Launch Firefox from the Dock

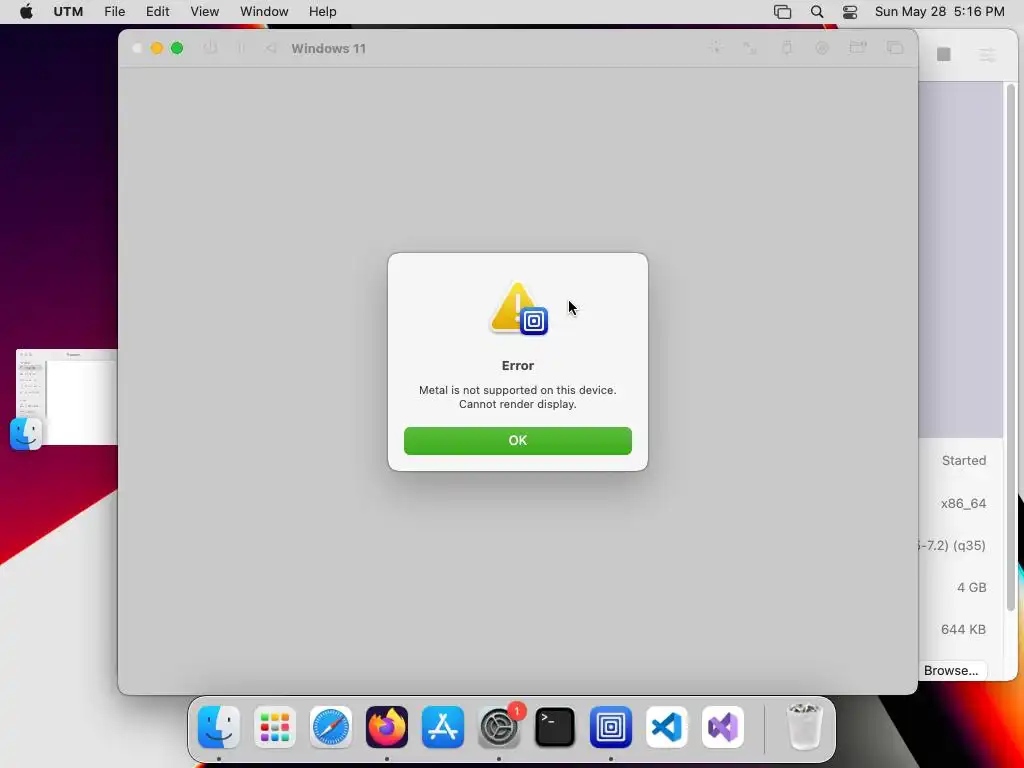tap(387, 727)
